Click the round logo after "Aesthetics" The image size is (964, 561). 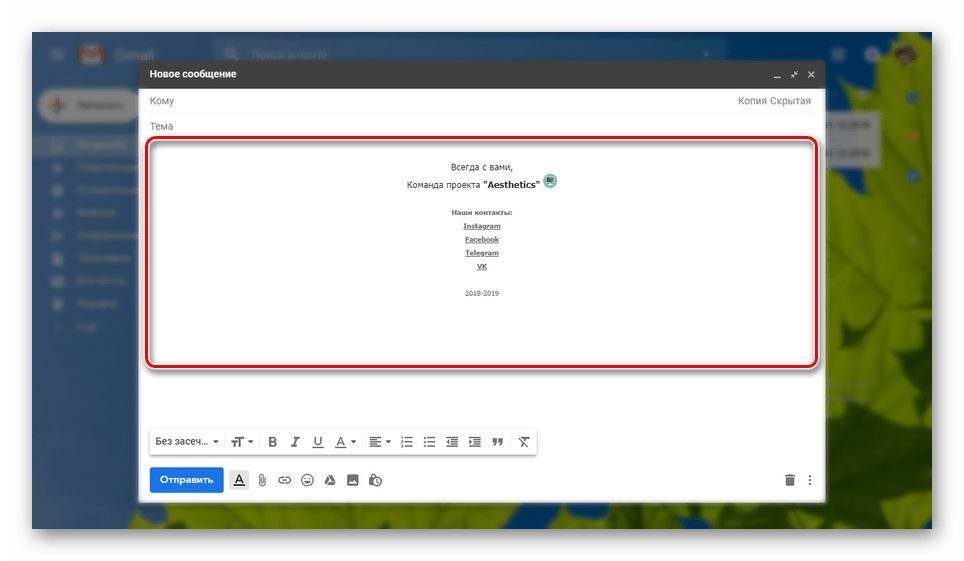[550, 181]
